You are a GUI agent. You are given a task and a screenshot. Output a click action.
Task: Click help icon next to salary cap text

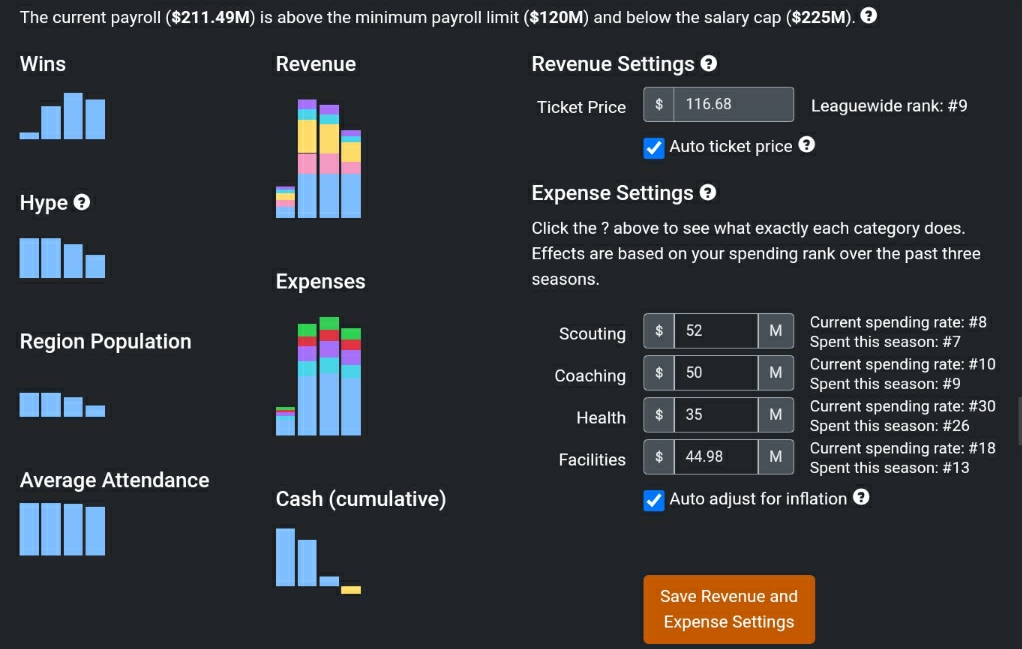click(x=869, y=16)
